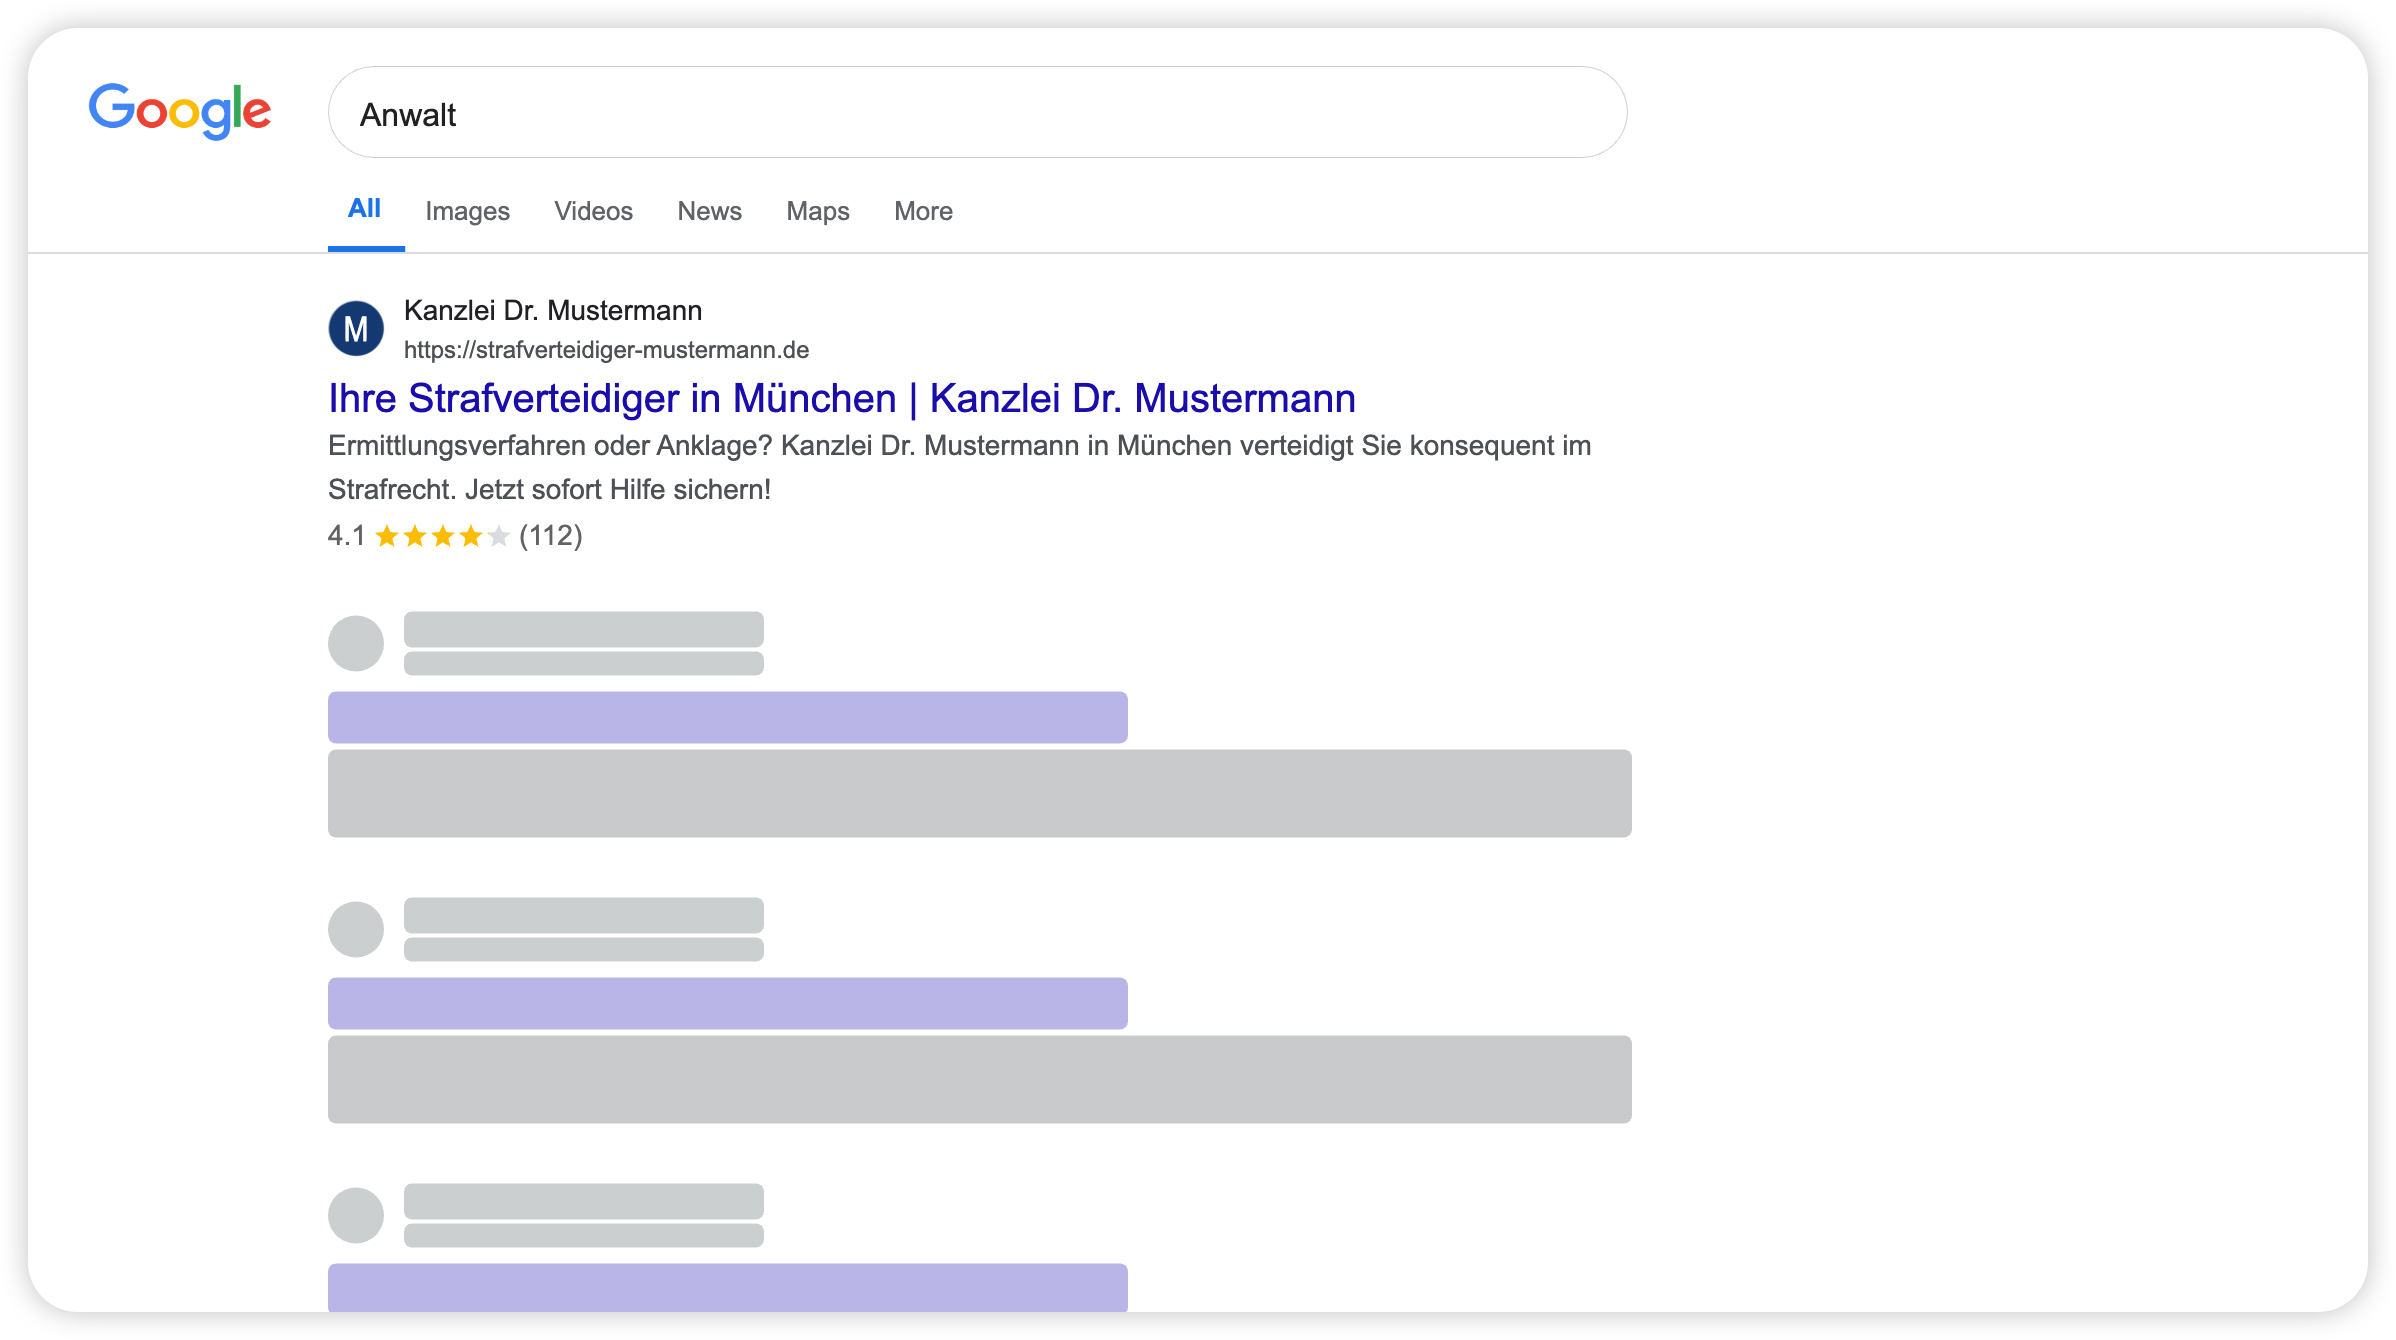2396x1340 pixels.
Task: Click the site name Kanzlei Dr. Mustermann
Action: (x=553, y=310)
